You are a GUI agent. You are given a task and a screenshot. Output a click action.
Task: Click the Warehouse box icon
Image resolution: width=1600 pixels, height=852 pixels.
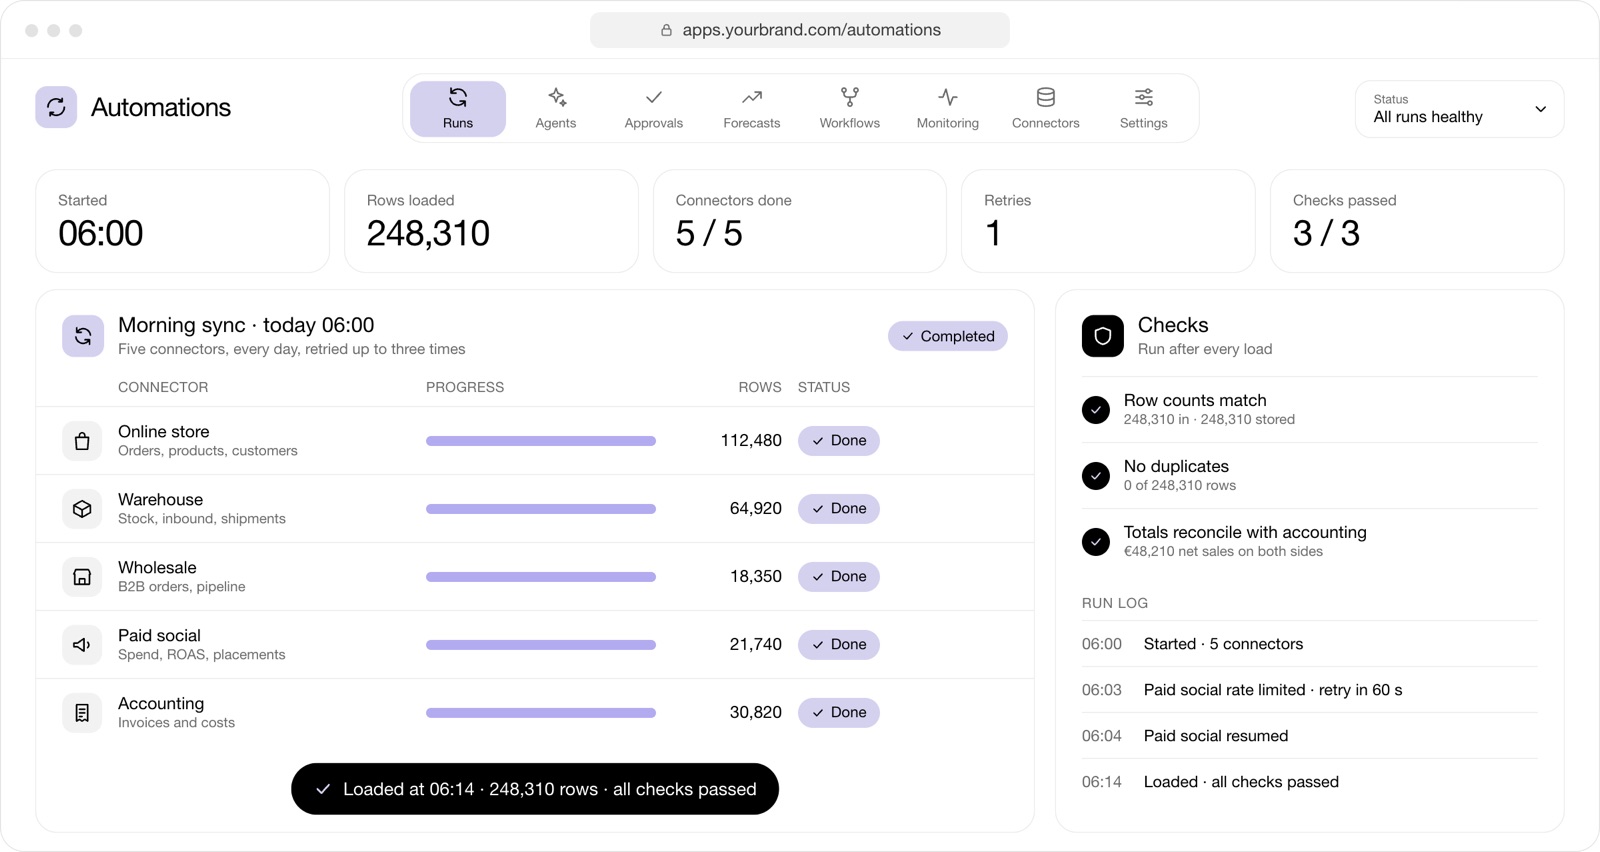82,509
